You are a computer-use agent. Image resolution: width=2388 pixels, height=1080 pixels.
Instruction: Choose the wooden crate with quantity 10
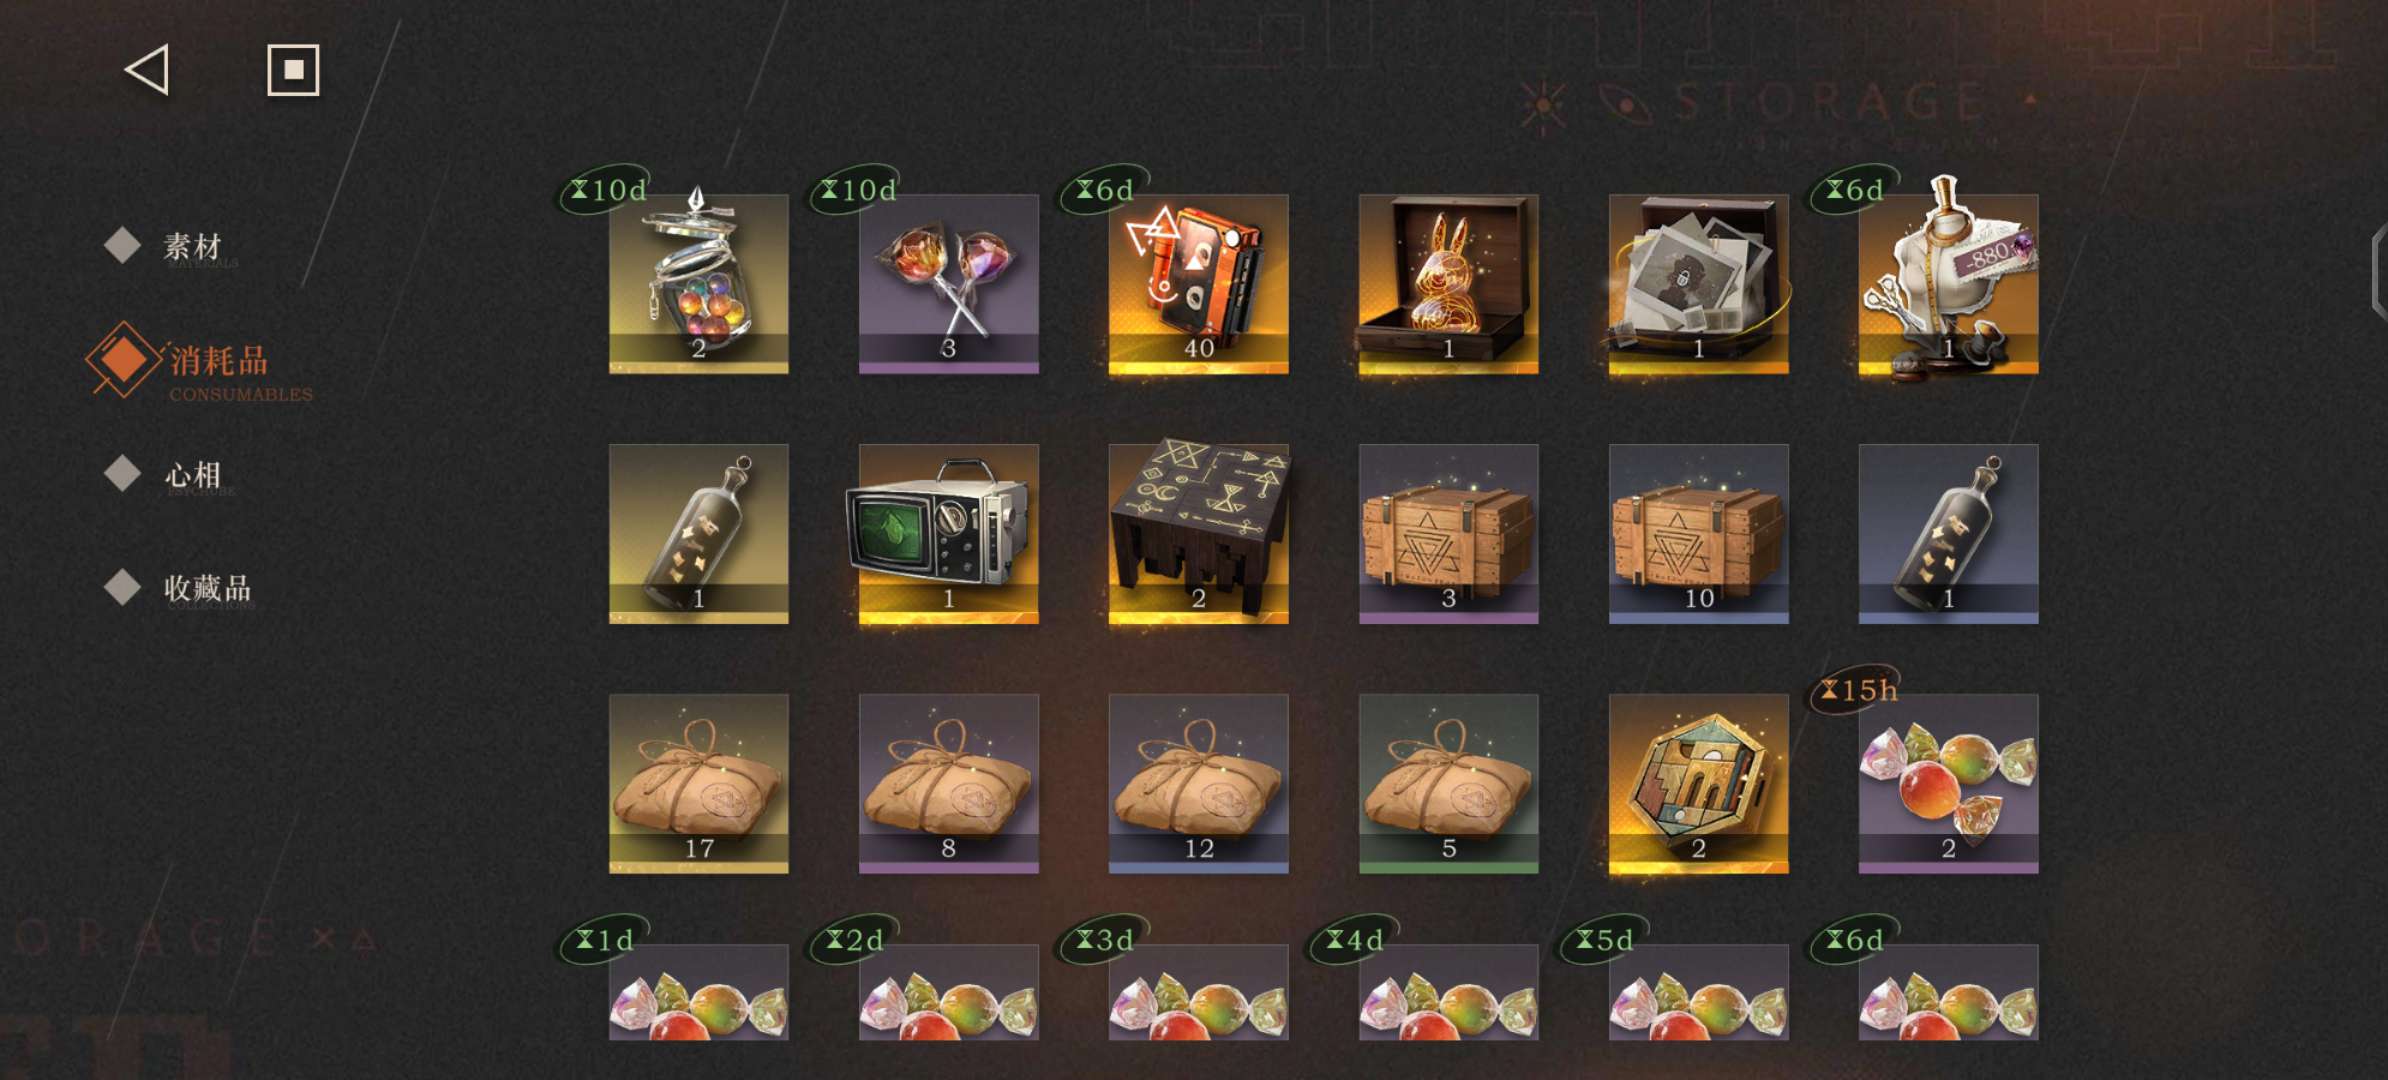pos(1698,534)
